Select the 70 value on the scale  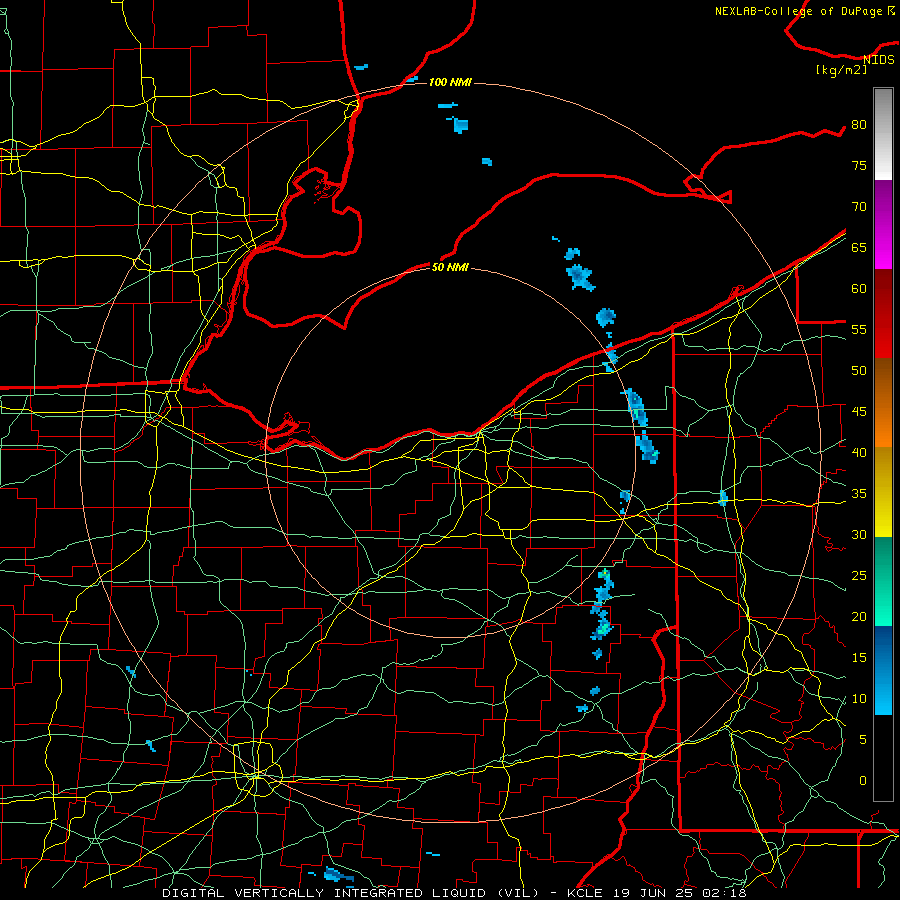[859, 207]
